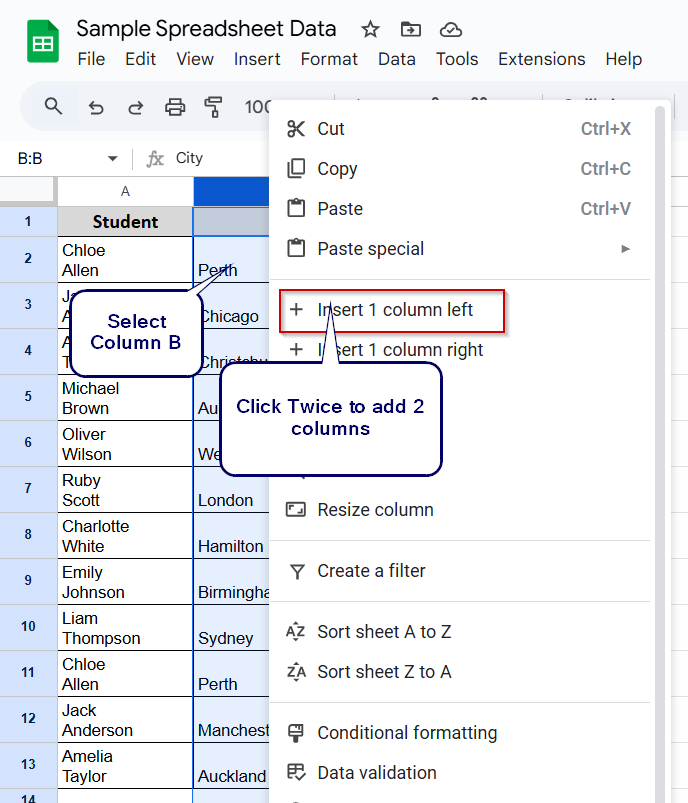Click the A to Z sort icon
The height and width of the screenshot is (803, 688).
click(x=296, y=631)
